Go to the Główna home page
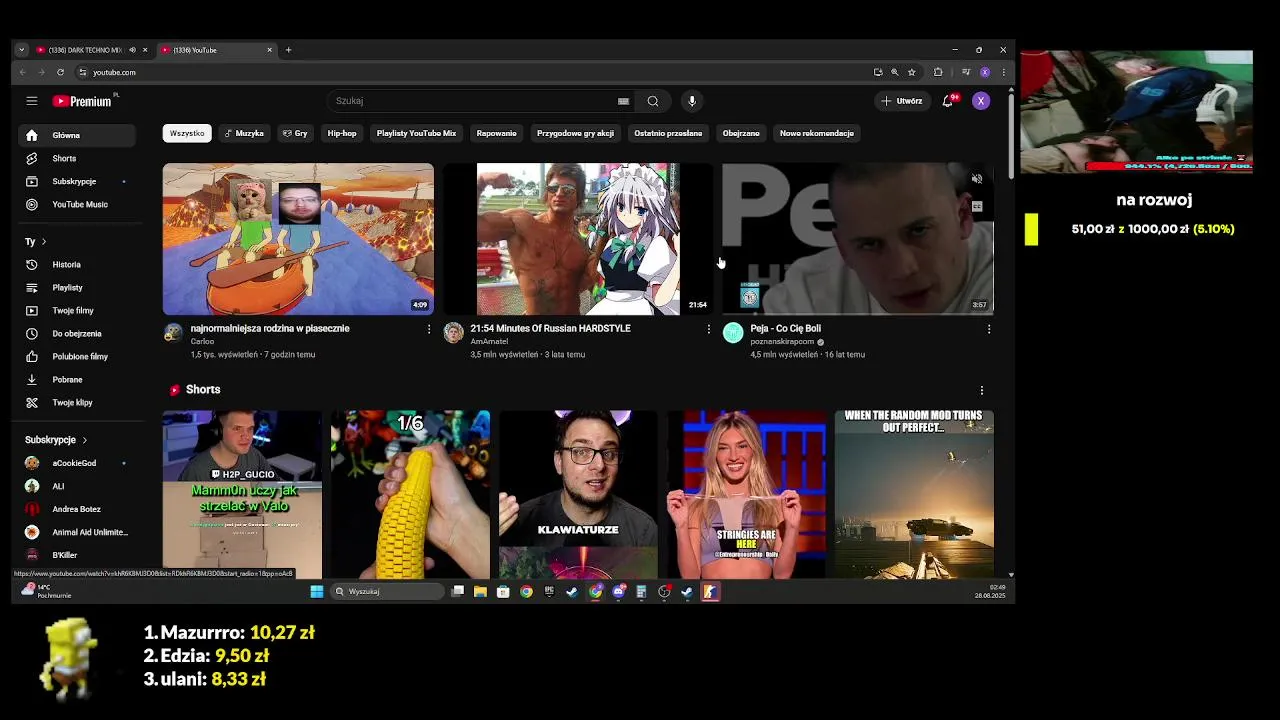Image resolution: width=1280 pixels, height=720 pixels. (78, 135)
